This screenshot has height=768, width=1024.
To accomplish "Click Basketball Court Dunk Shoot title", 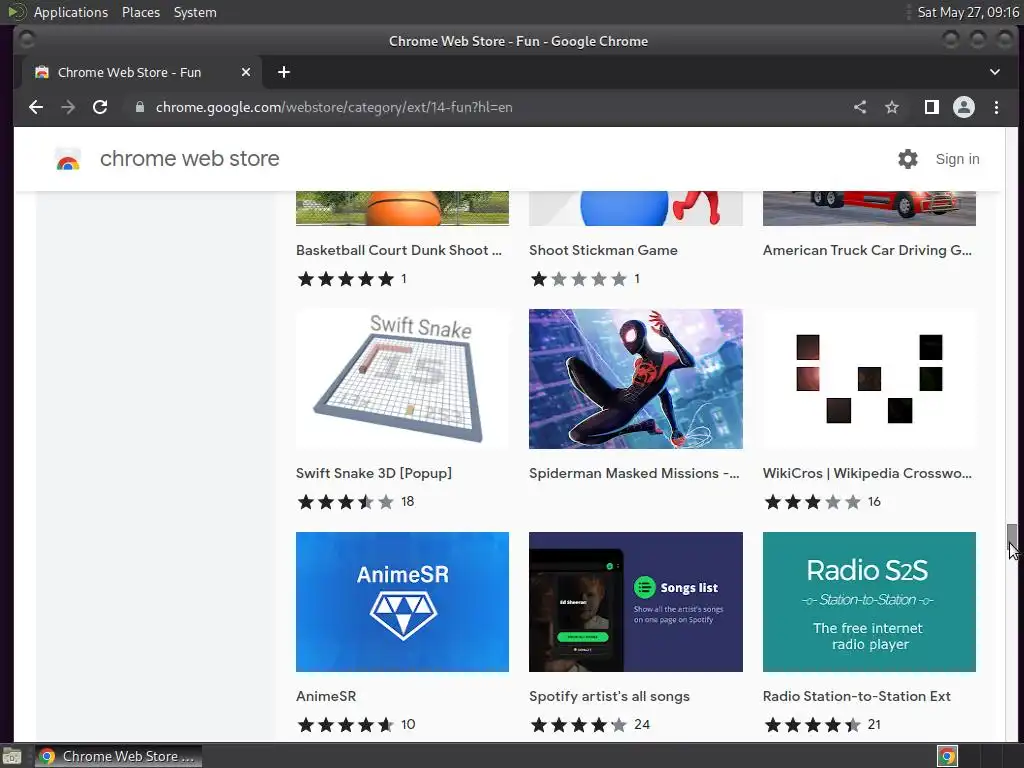I will tap(399, 250).
